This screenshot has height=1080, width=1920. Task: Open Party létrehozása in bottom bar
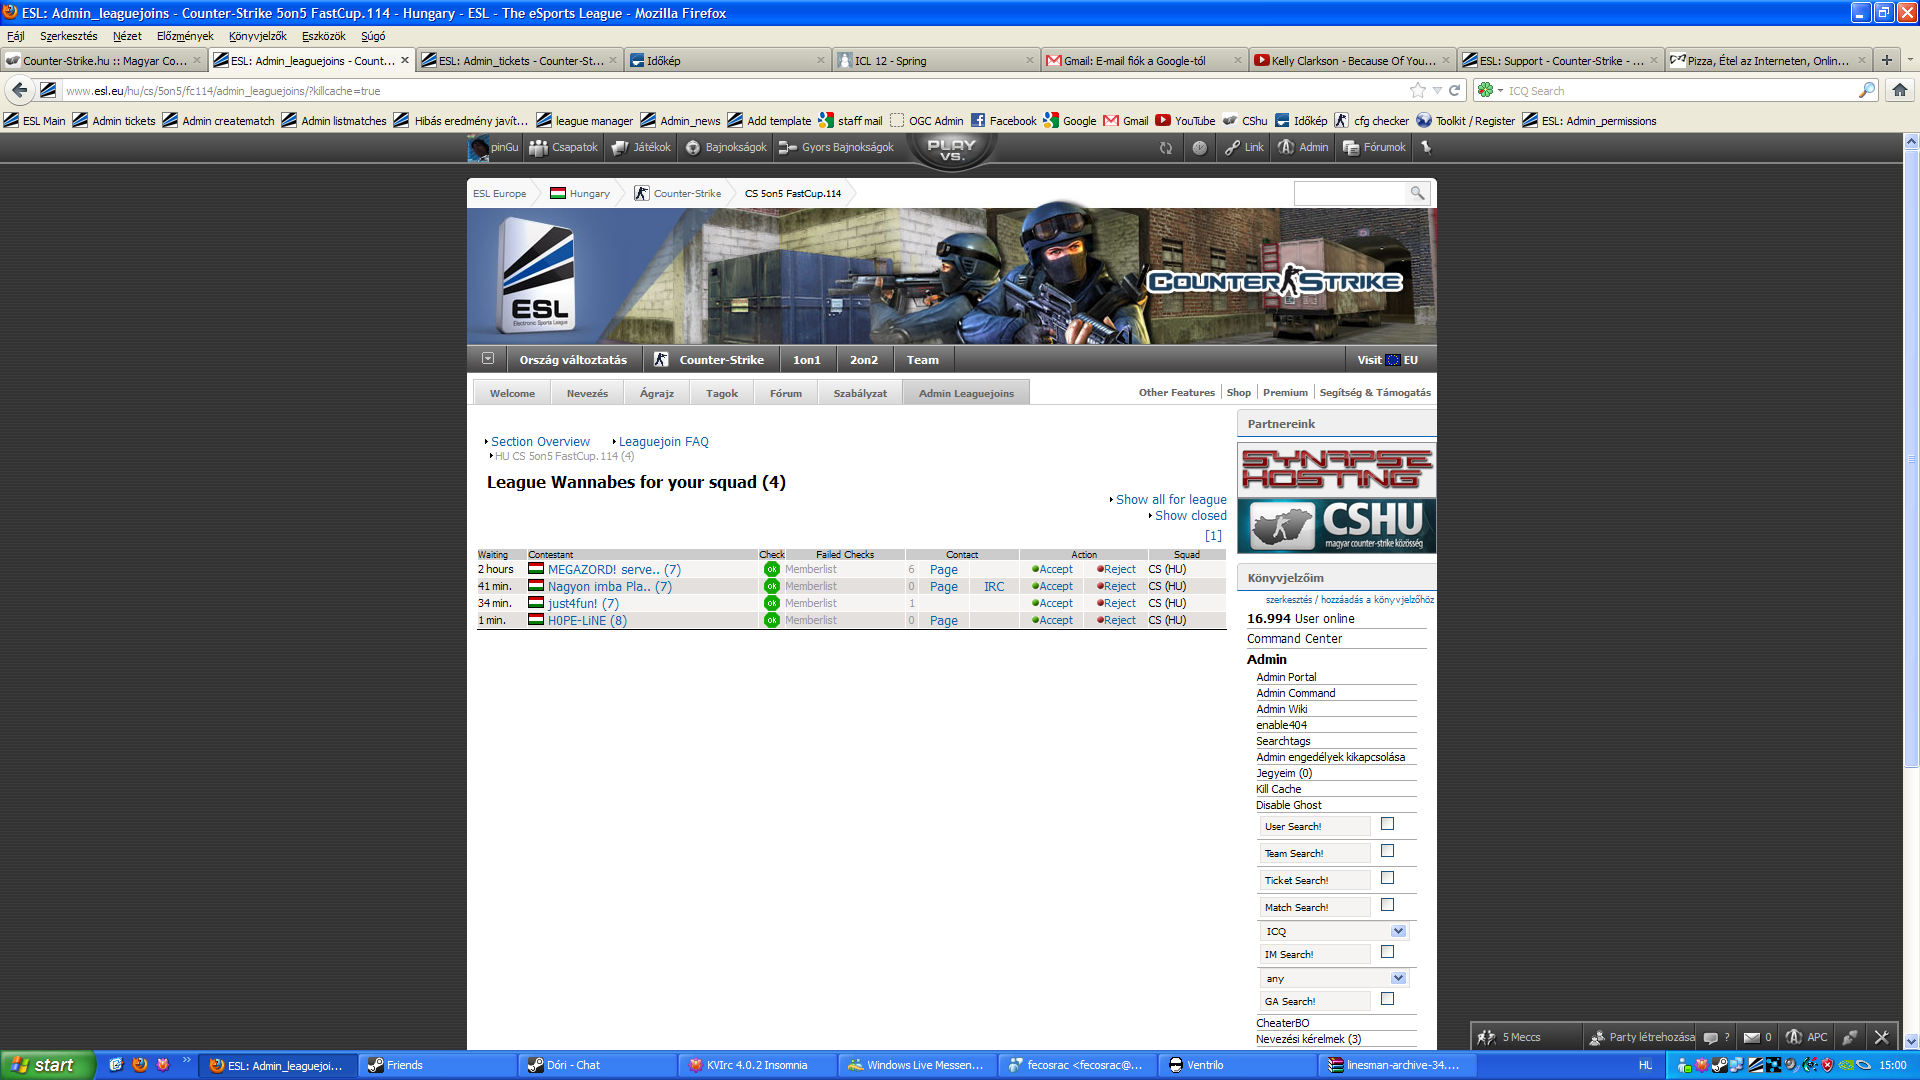(x=1642, y=1037)
